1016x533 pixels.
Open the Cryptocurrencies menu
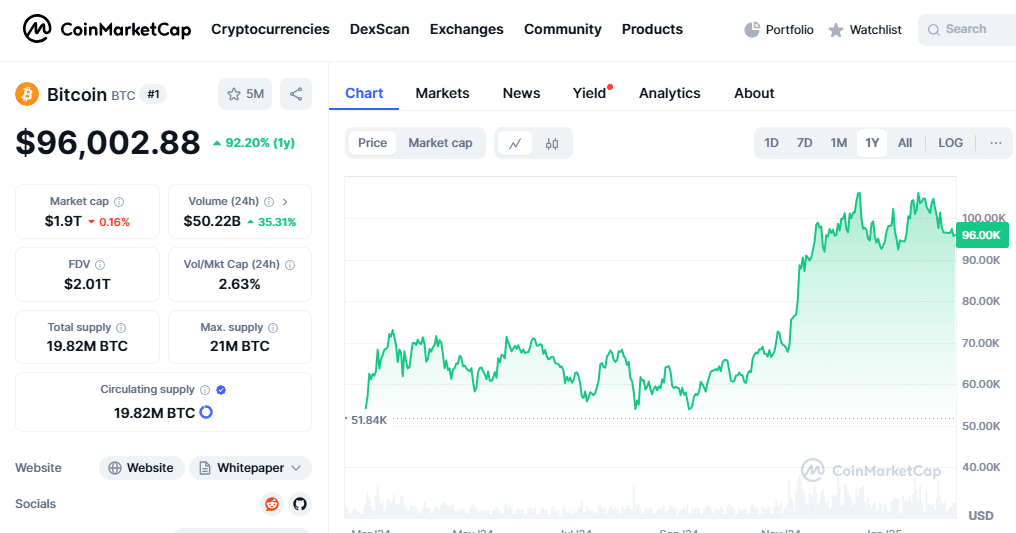270,29
